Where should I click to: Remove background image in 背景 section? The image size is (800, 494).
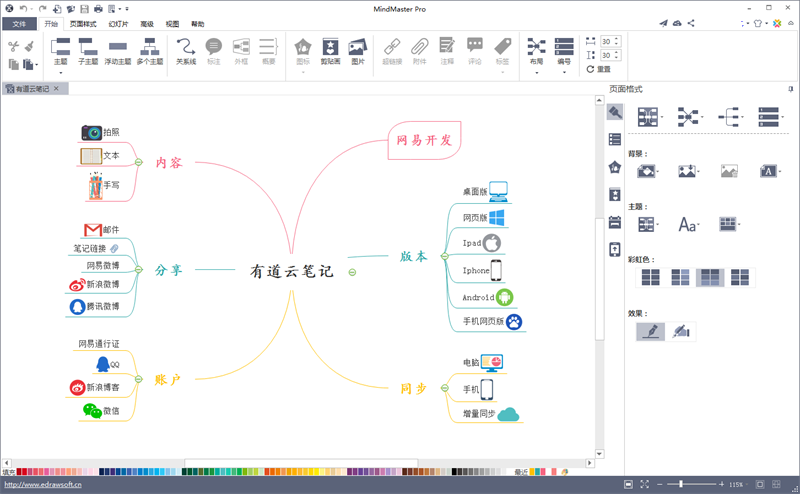click(729, 171)
